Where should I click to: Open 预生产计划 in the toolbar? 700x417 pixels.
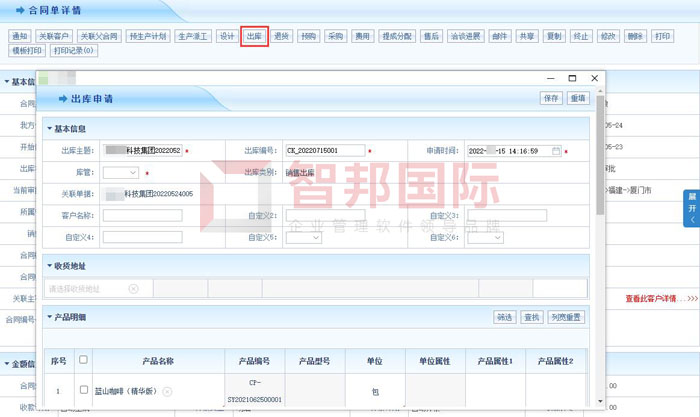coord(148,36)
